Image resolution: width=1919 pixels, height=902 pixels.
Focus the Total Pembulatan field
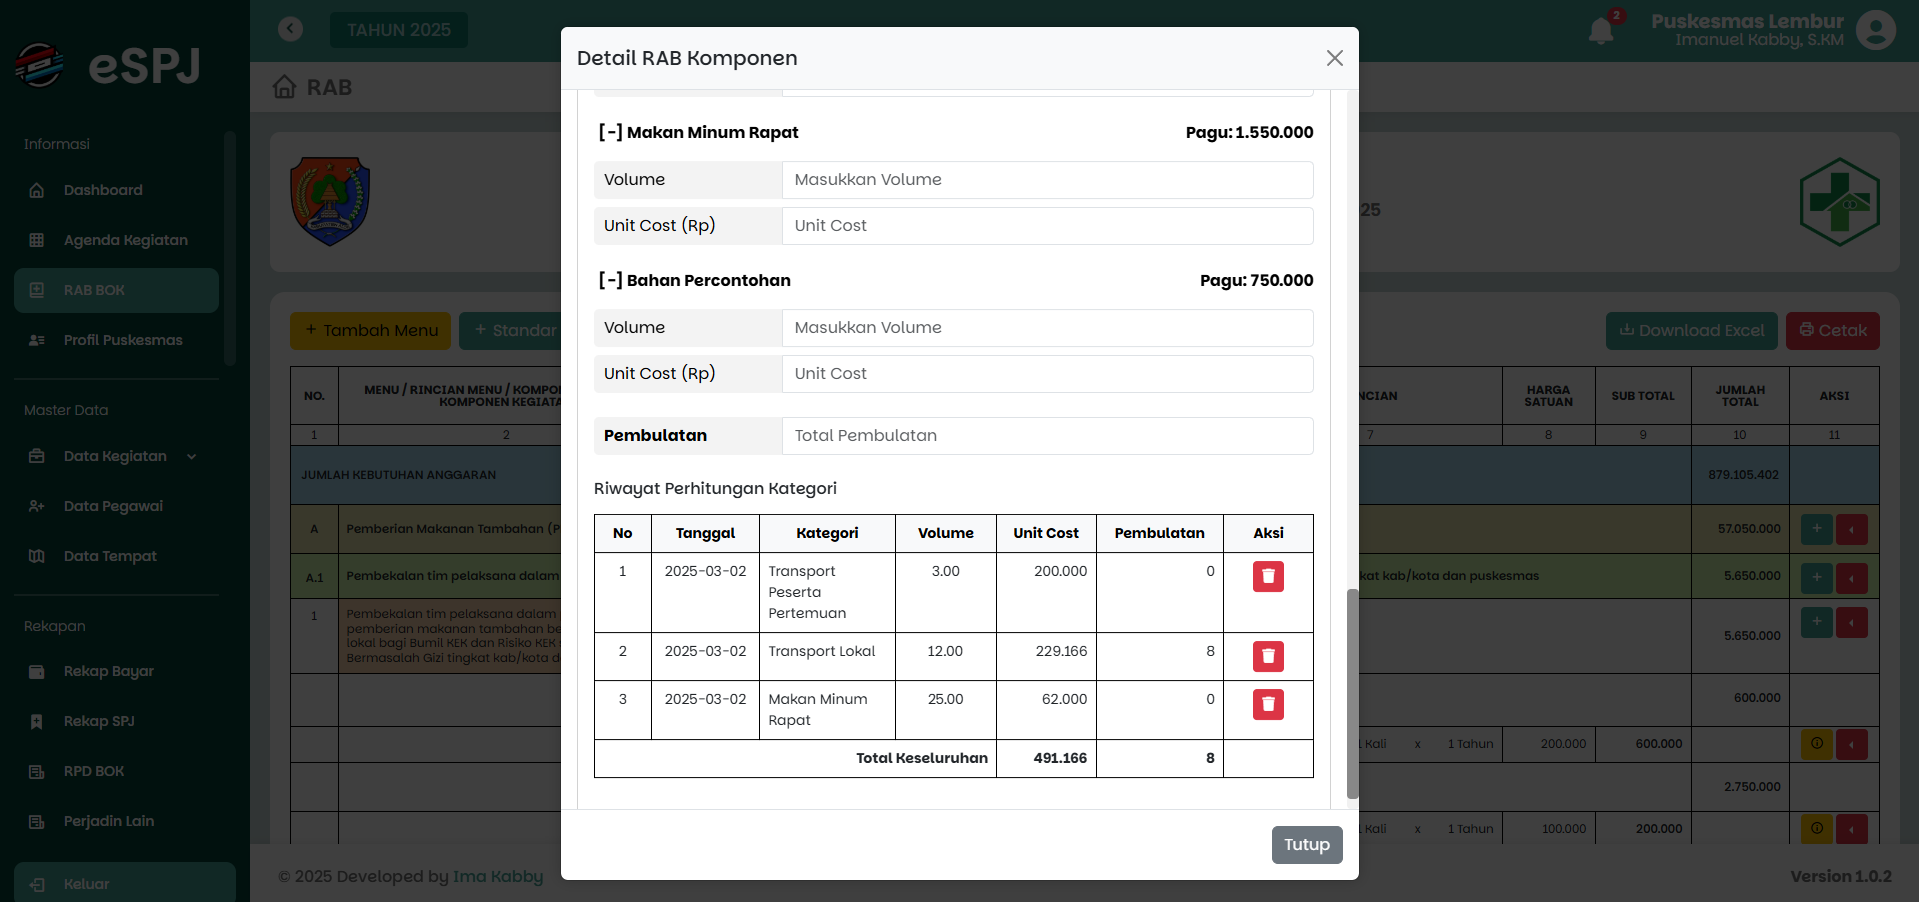[1047, 436]
